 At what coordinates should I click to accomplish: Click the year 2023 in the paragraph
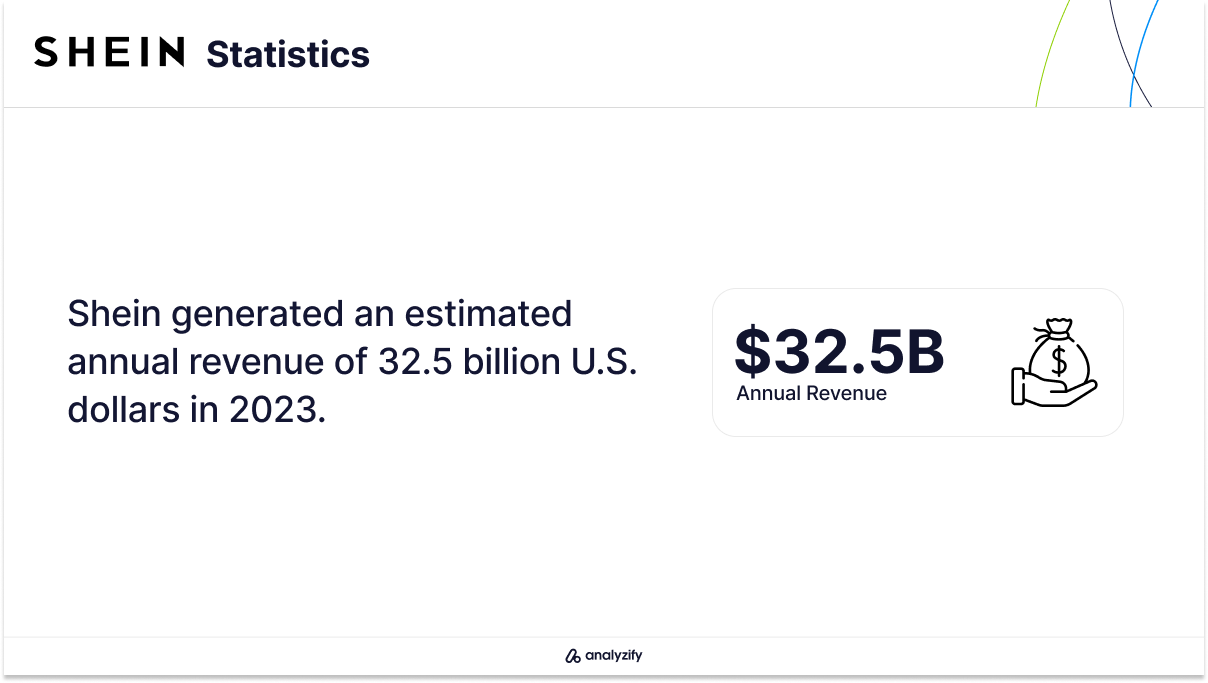(x=275, y=410)
